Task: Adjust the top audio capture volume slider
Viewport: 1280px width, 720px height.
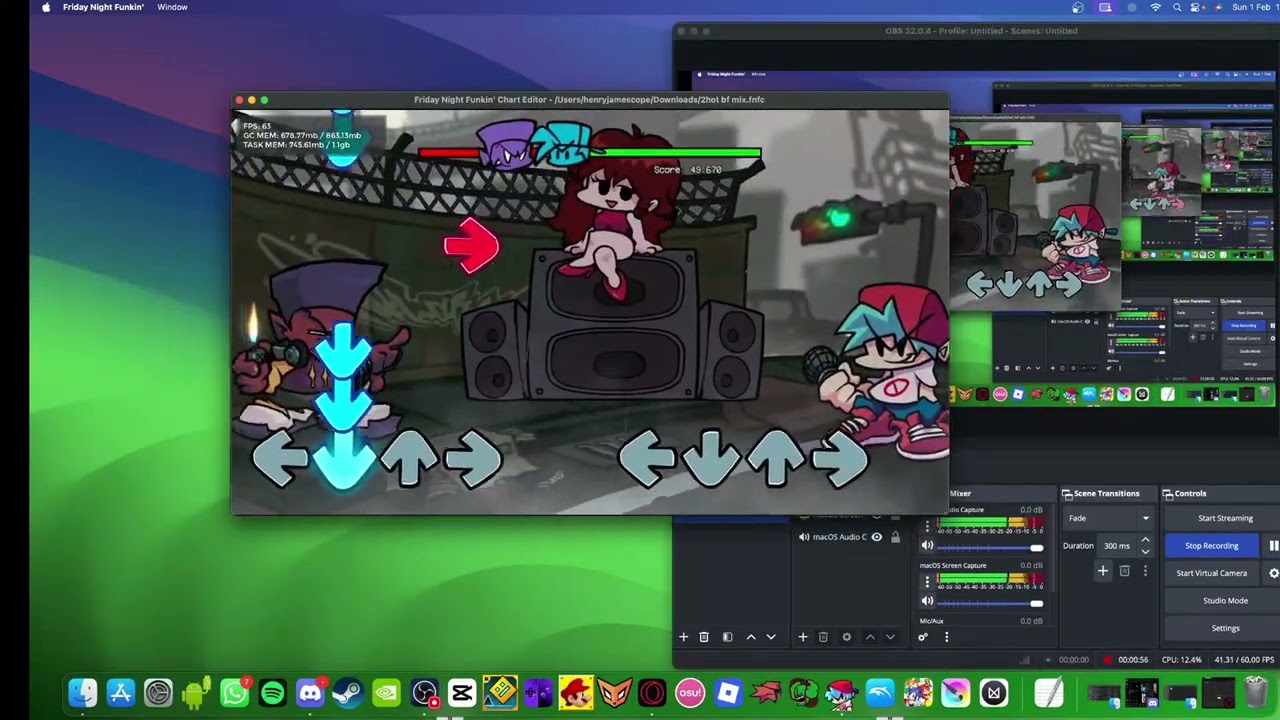Action: 991,548
